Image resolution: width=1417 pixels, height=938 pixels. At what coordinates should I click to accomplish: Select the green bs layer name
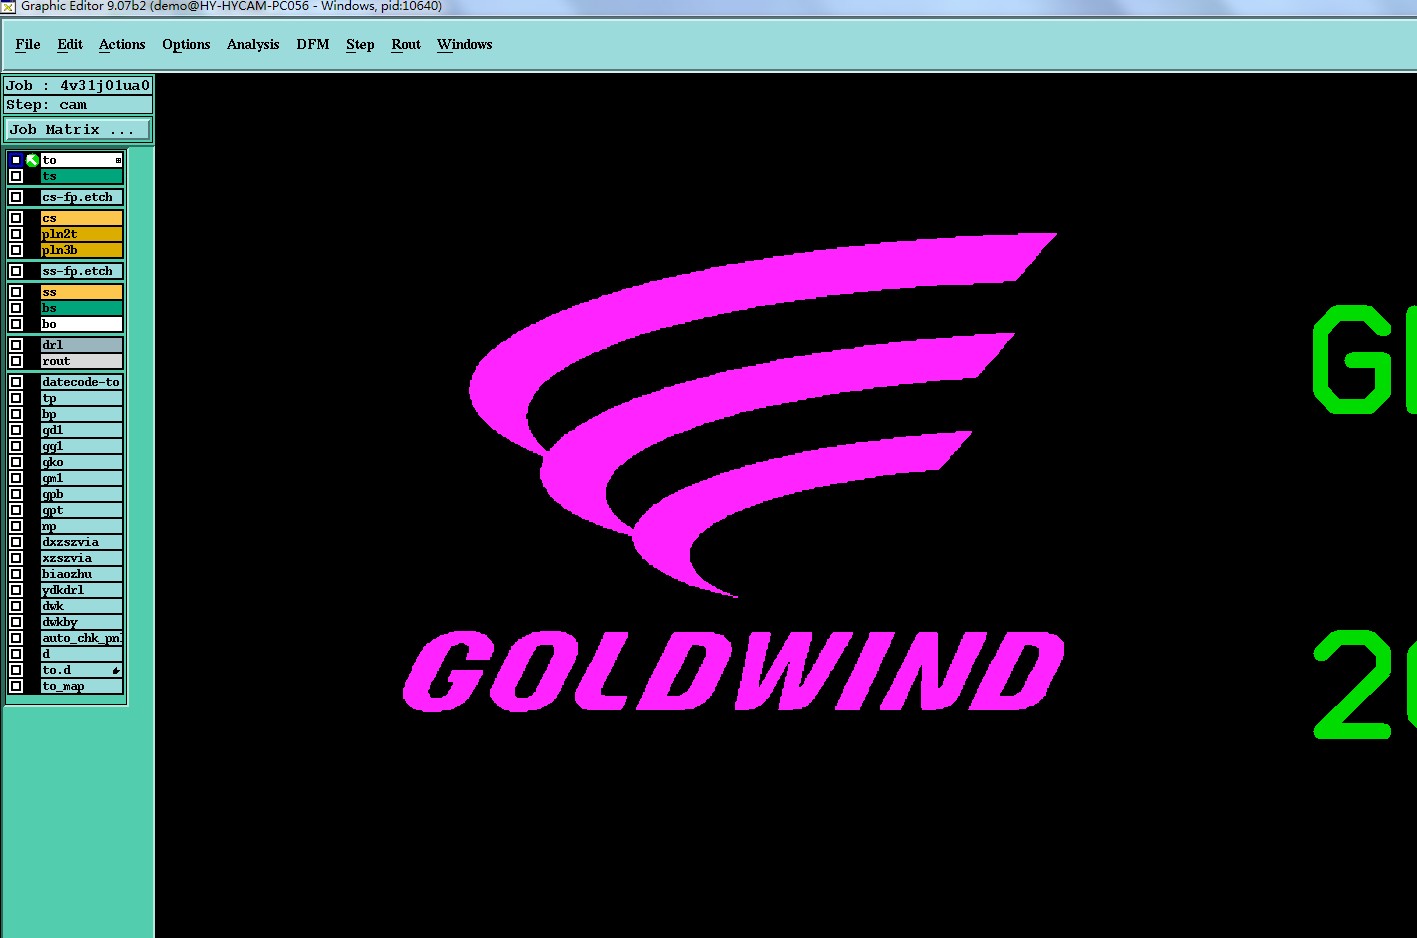tap(82, 308)
